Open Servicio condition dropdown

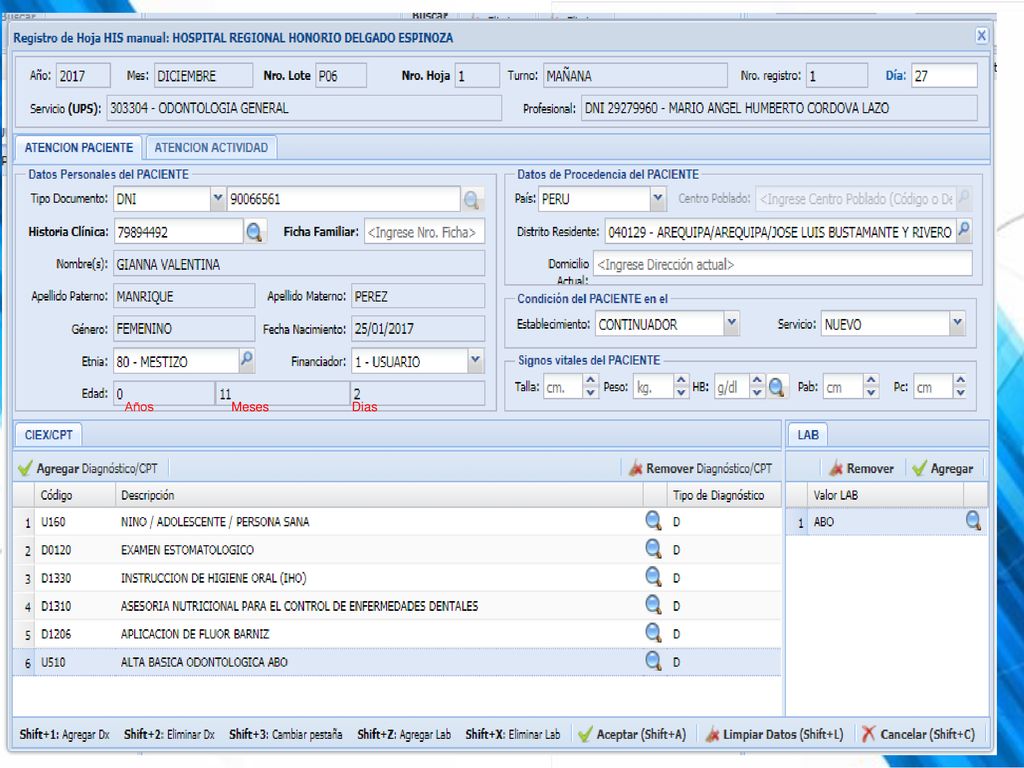pyautogui.click(x=957, y=323)
